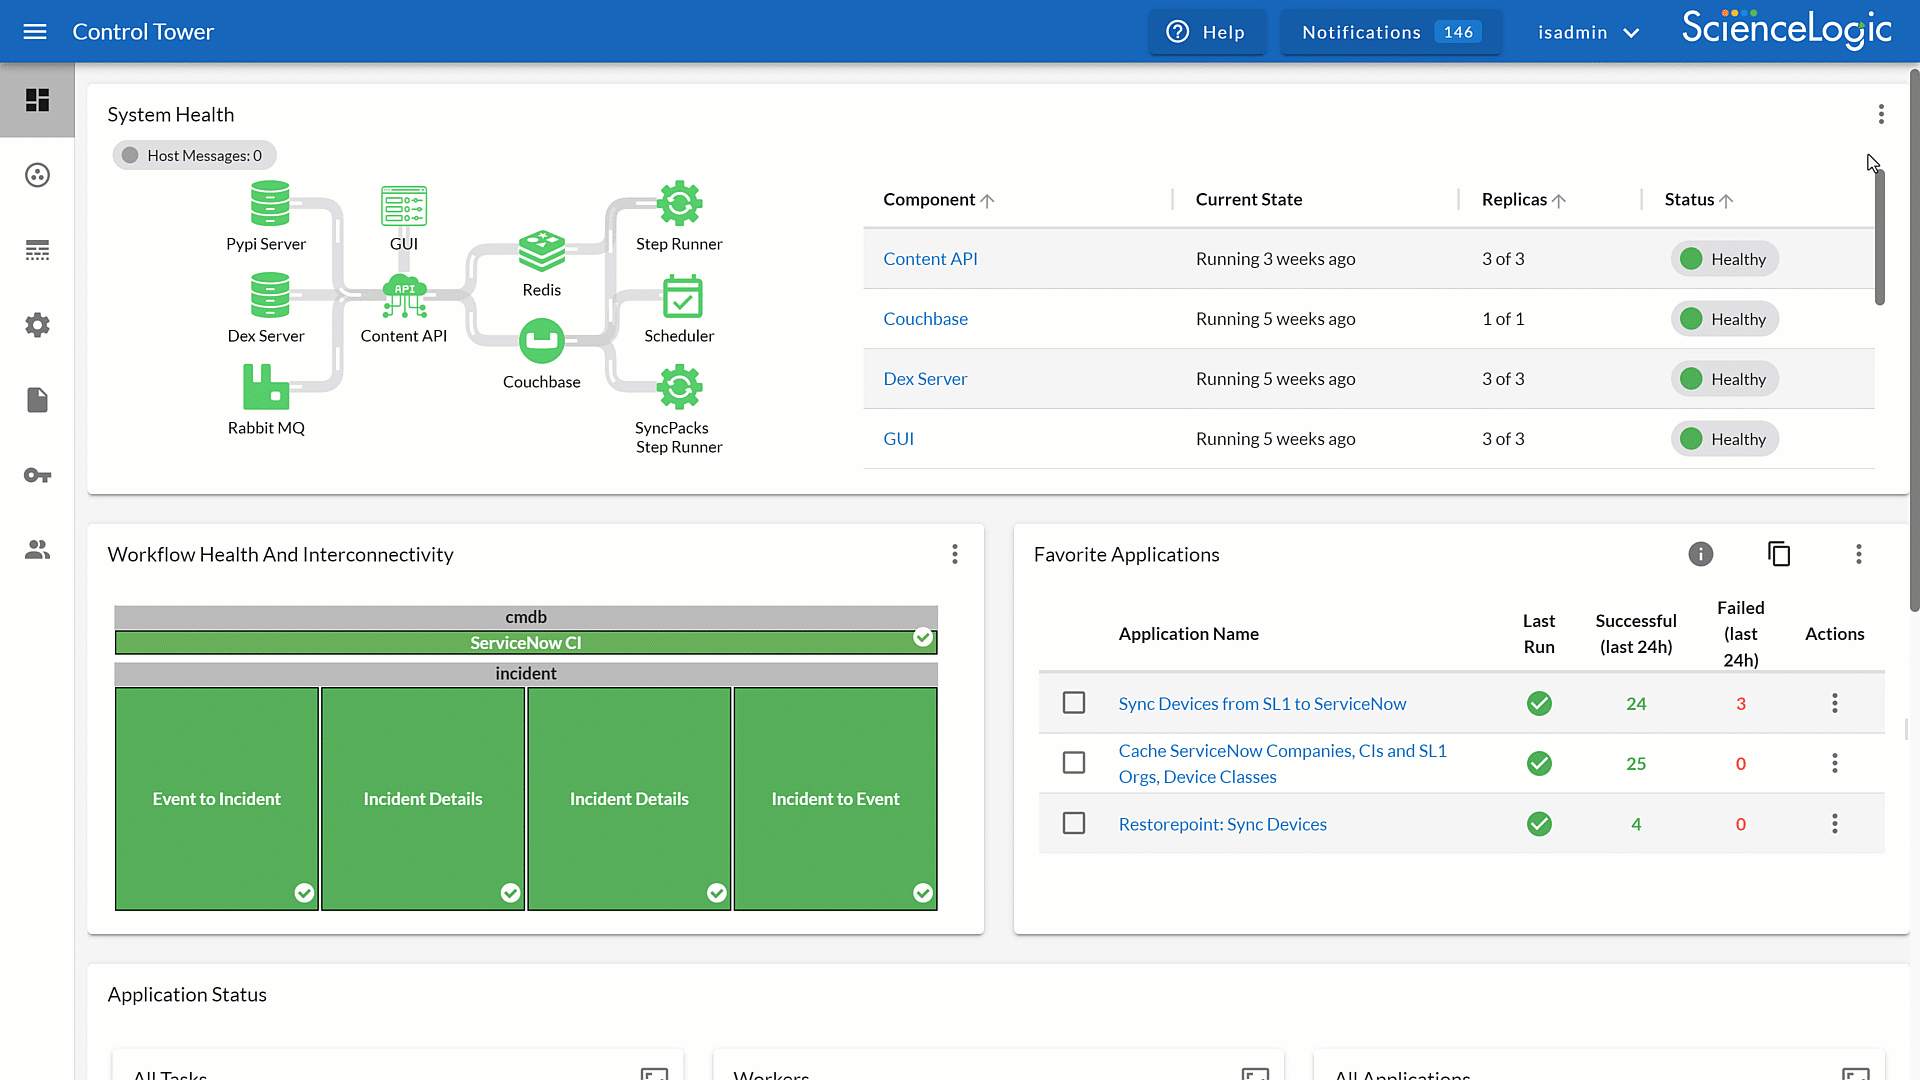Click the Control Tower title

tap(143, 32)
